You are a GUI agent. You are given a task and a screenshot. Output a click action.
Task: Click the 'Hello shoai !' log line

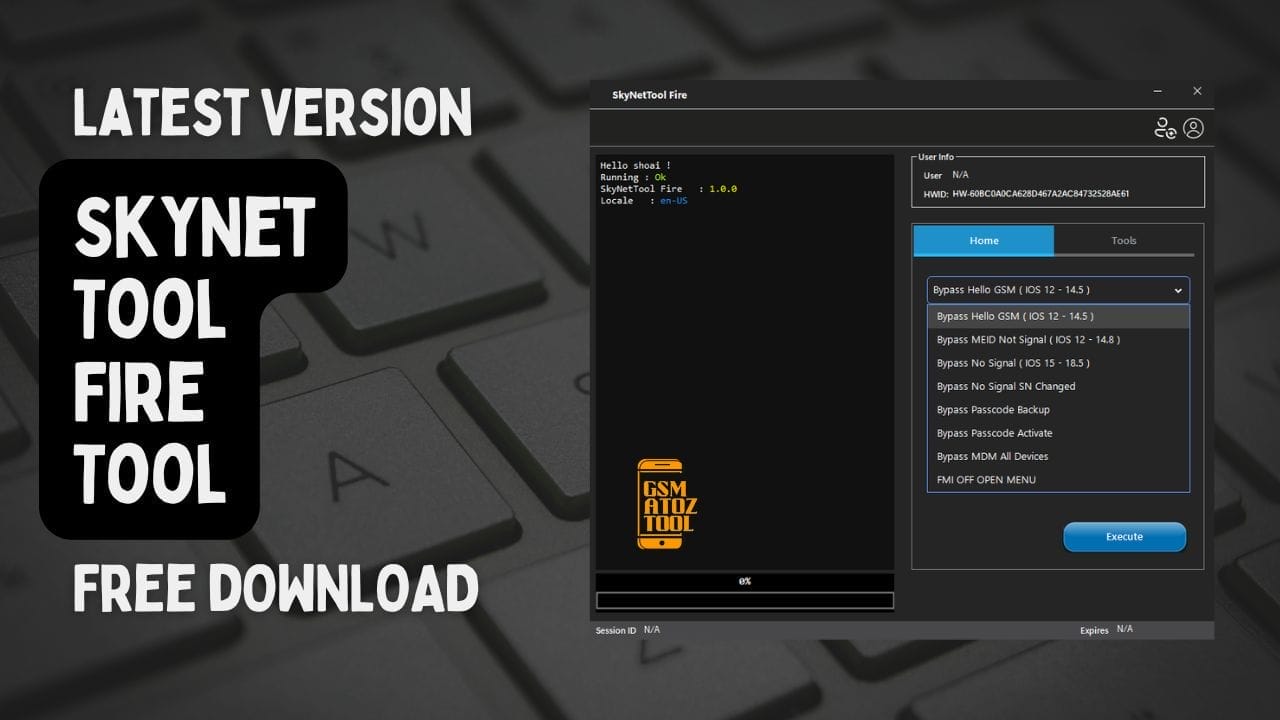click(x=636, y=165)
